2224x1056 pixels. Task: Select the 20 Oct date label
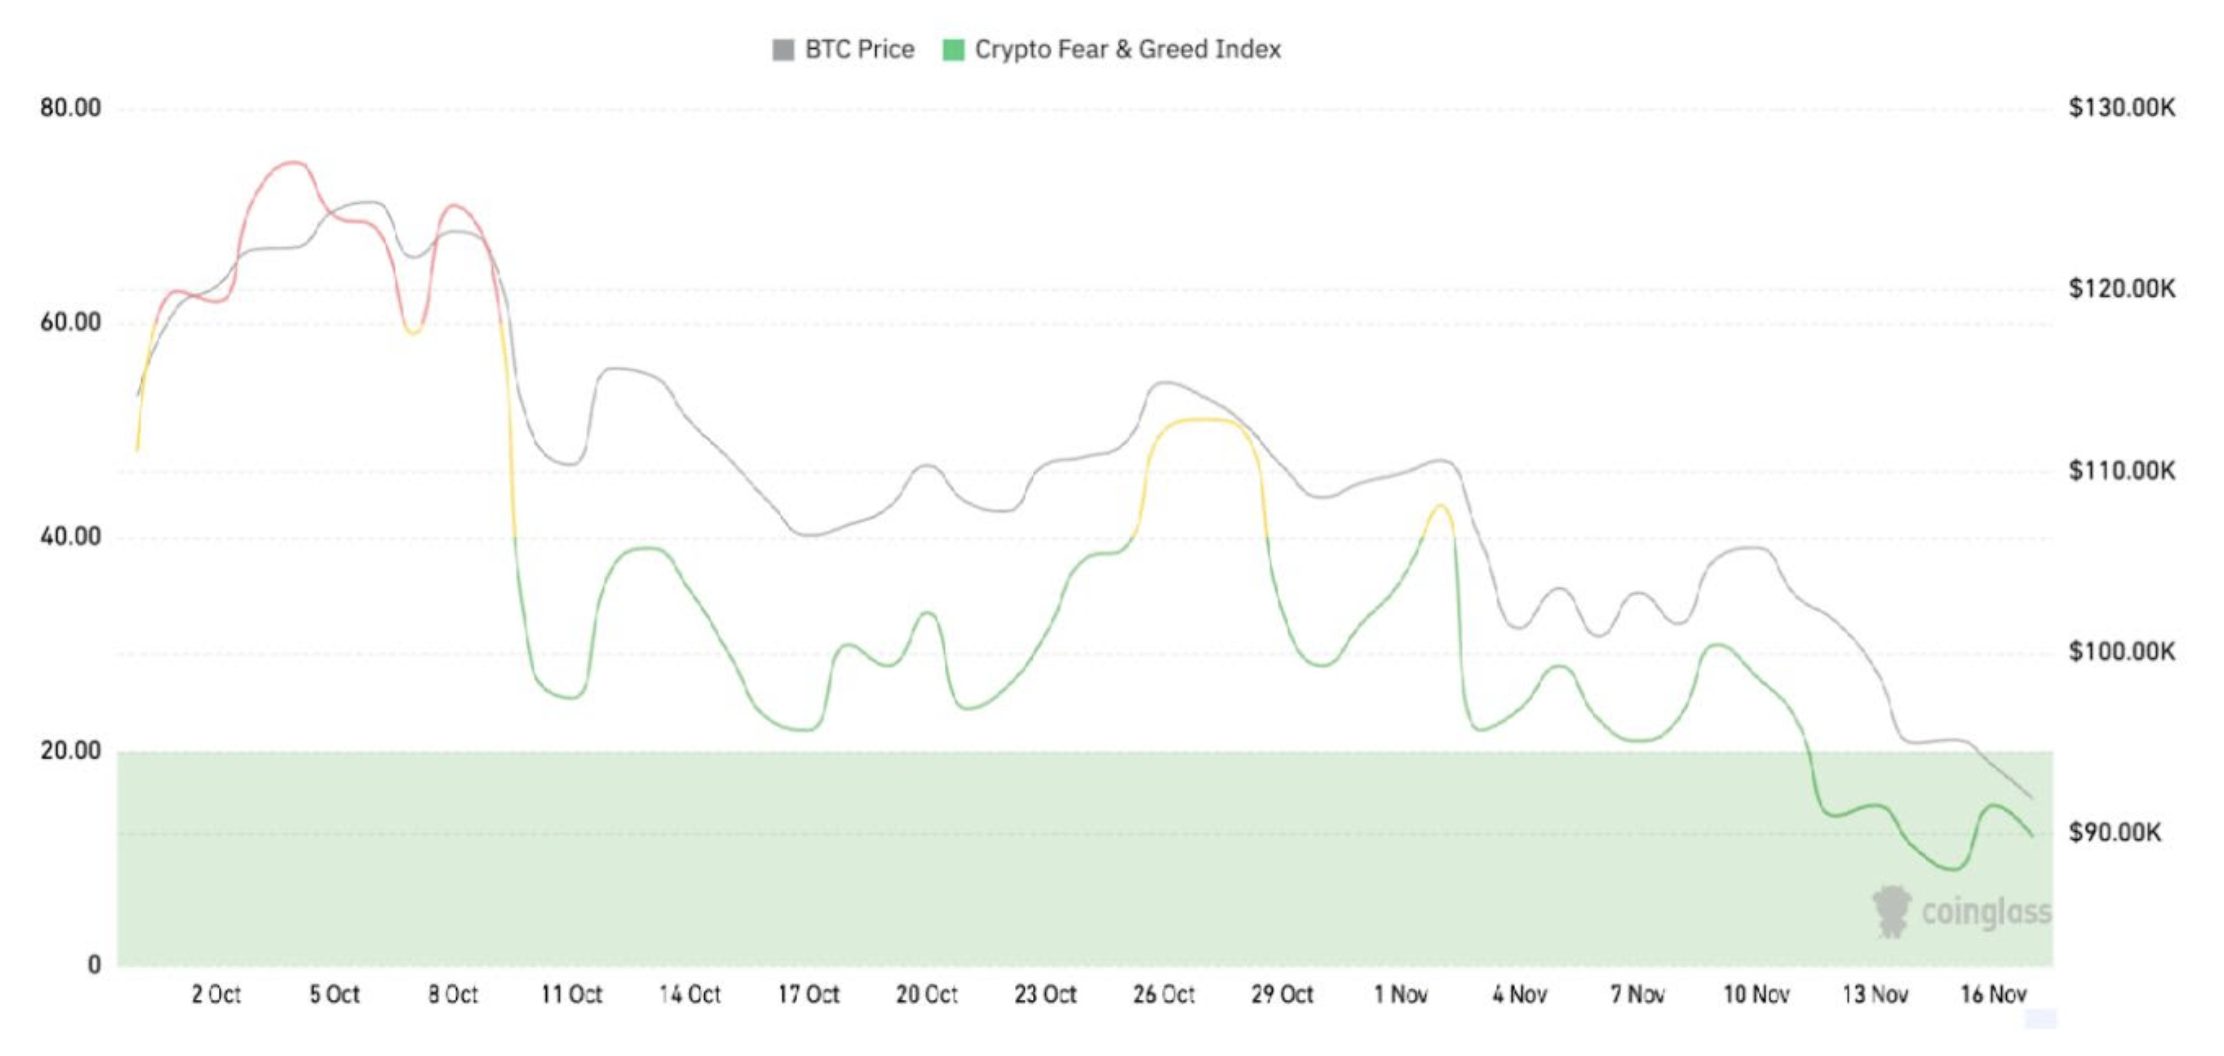coord(926,994)
